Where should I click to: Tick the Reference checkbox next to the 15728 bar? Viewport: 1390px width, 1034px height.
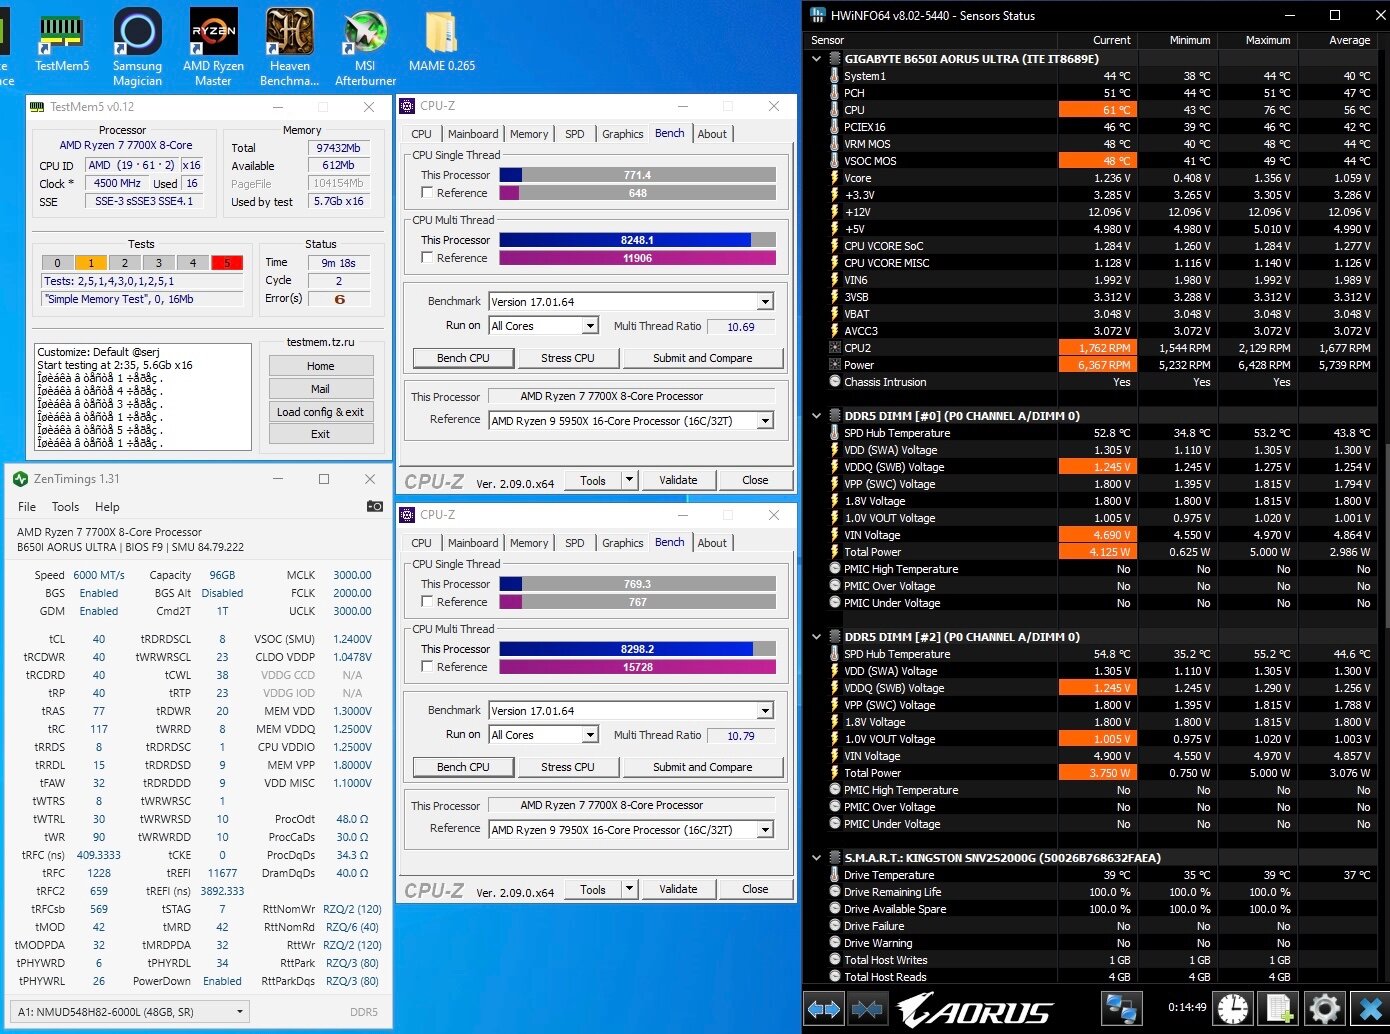pos(427,667)
